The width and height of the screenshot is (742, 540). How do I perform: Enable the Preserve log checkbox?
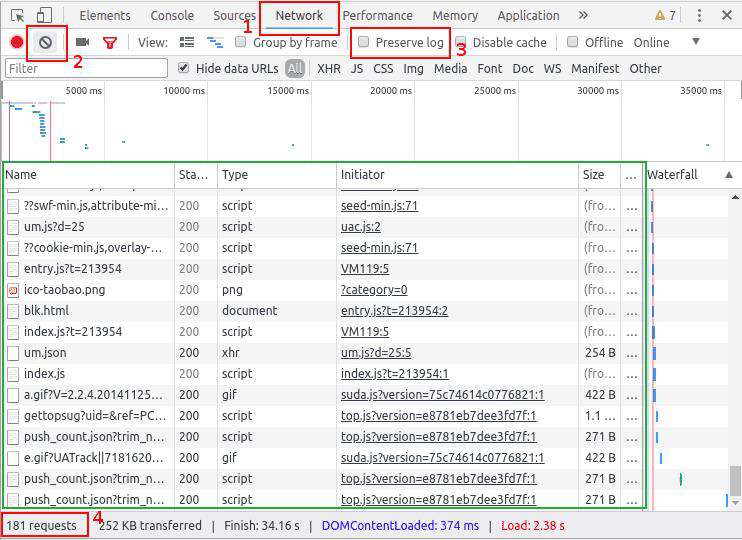tap(363, 42)
